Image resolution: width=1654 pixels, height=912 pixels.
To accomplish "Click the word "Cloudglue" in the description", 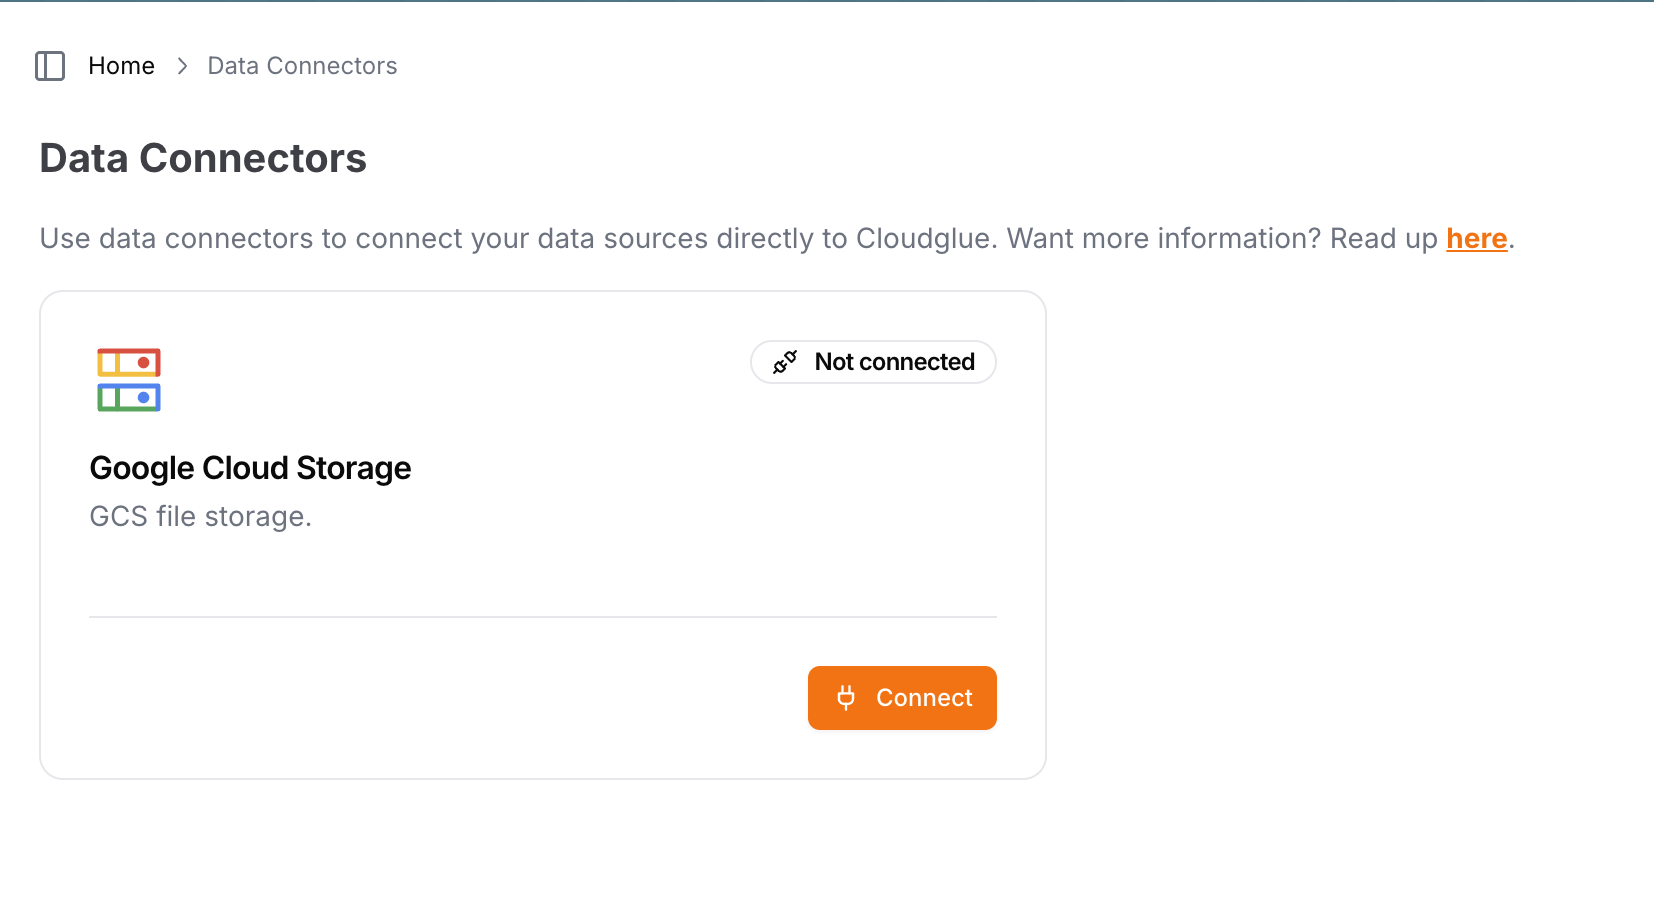I will [924, 239].
